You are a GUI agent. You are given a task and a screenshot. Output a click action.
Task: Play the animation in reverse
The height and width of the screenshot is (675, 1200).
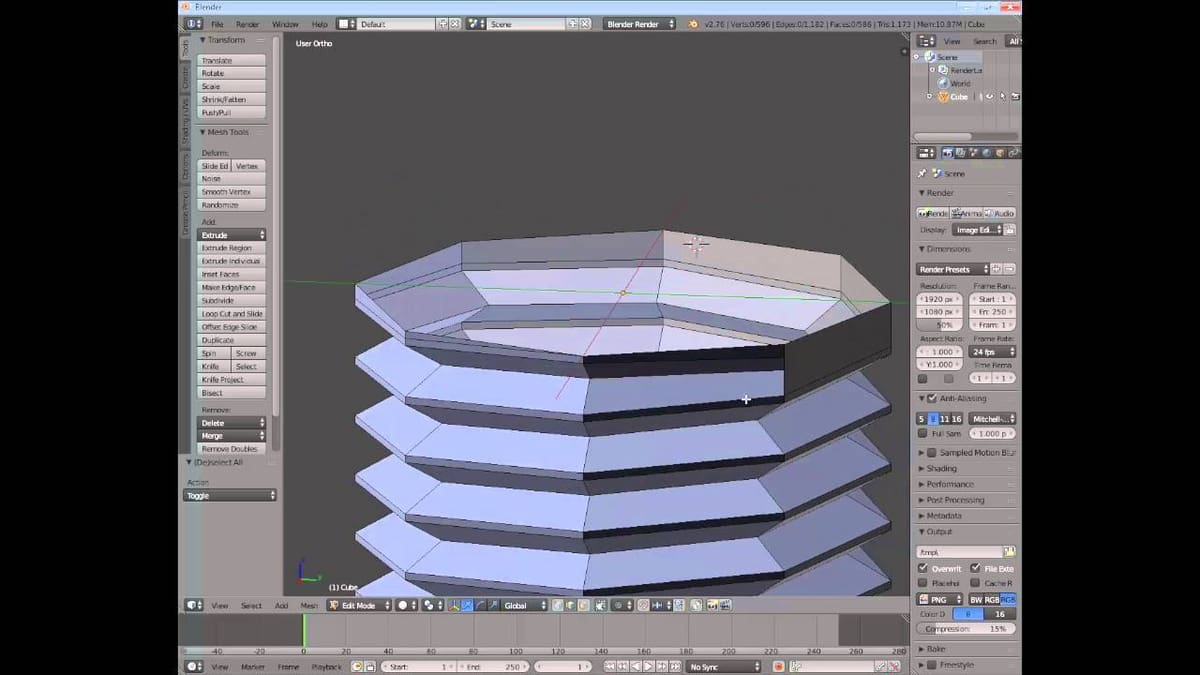coord(635,666)
